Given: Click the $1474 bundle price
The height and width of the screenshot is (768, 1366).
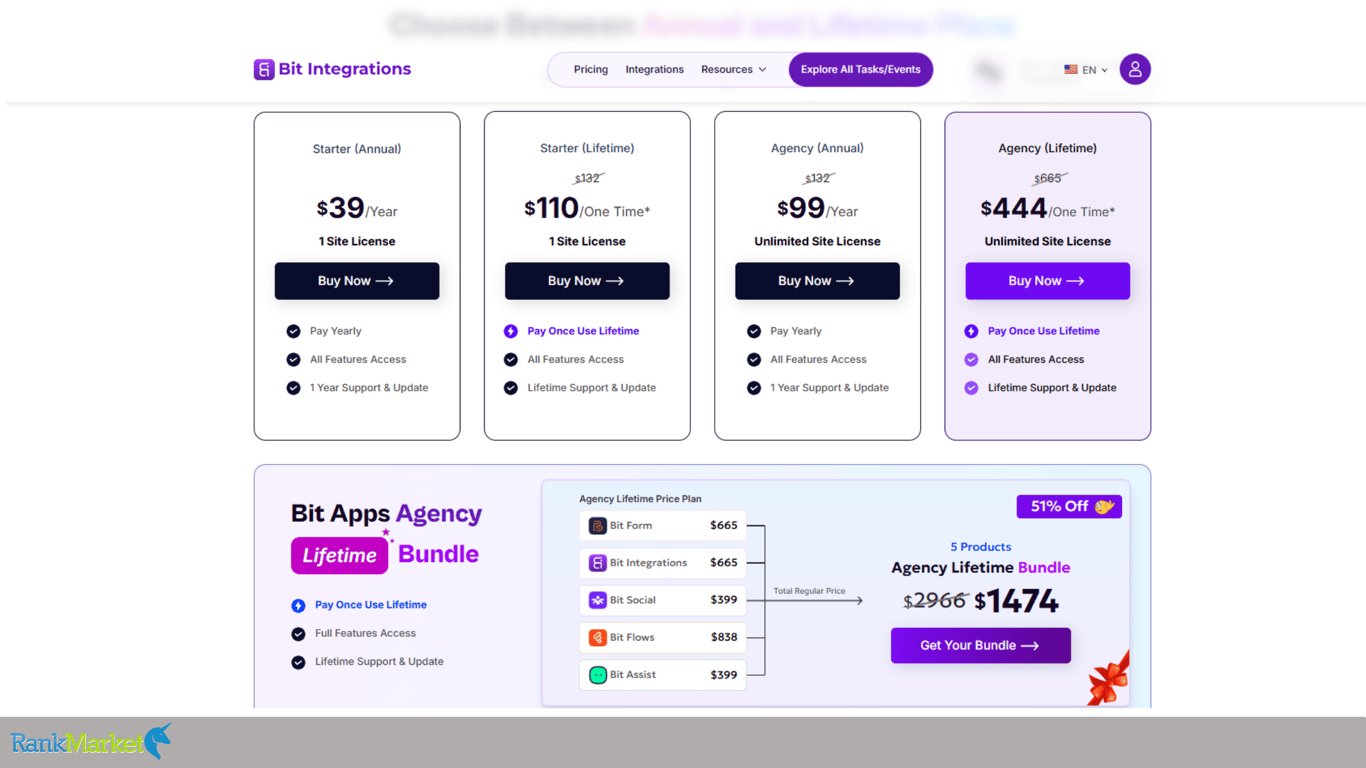Looking at the screenshot, I should (1016, 601).
